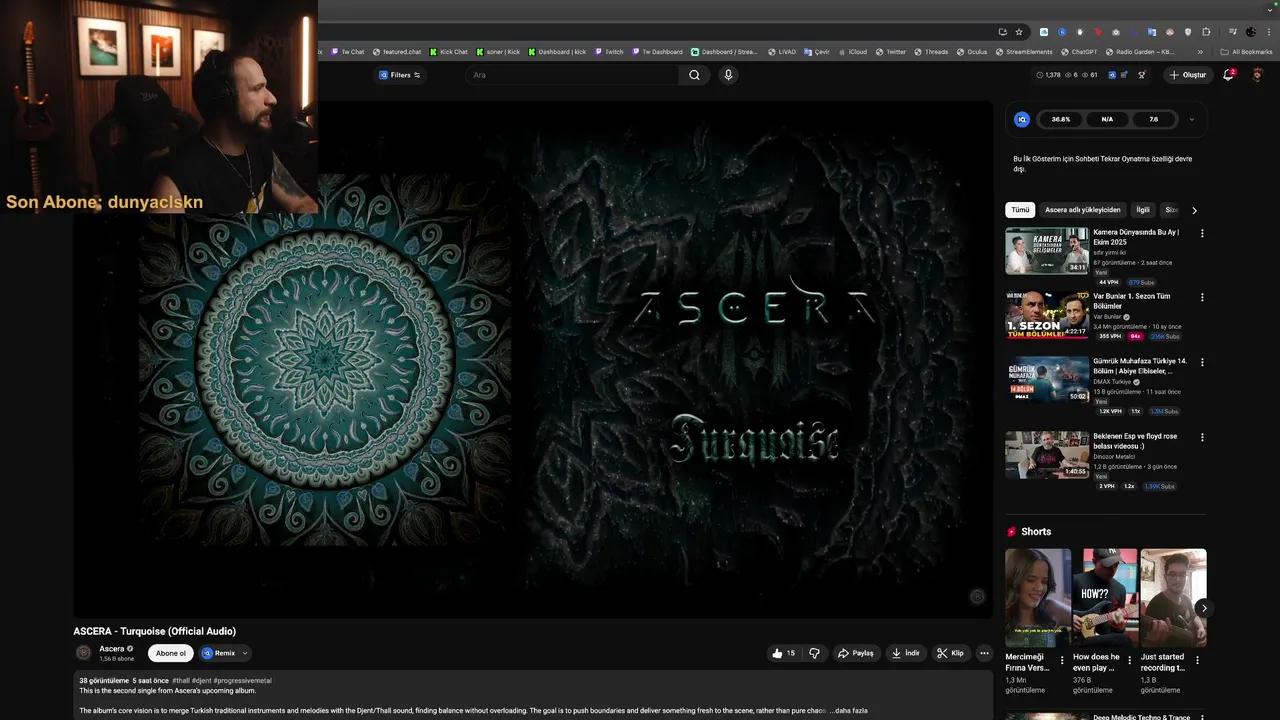Open Beklenen Esp ve floyd rose thumbnail
Screen dimensions: 1280x720
1047,455
